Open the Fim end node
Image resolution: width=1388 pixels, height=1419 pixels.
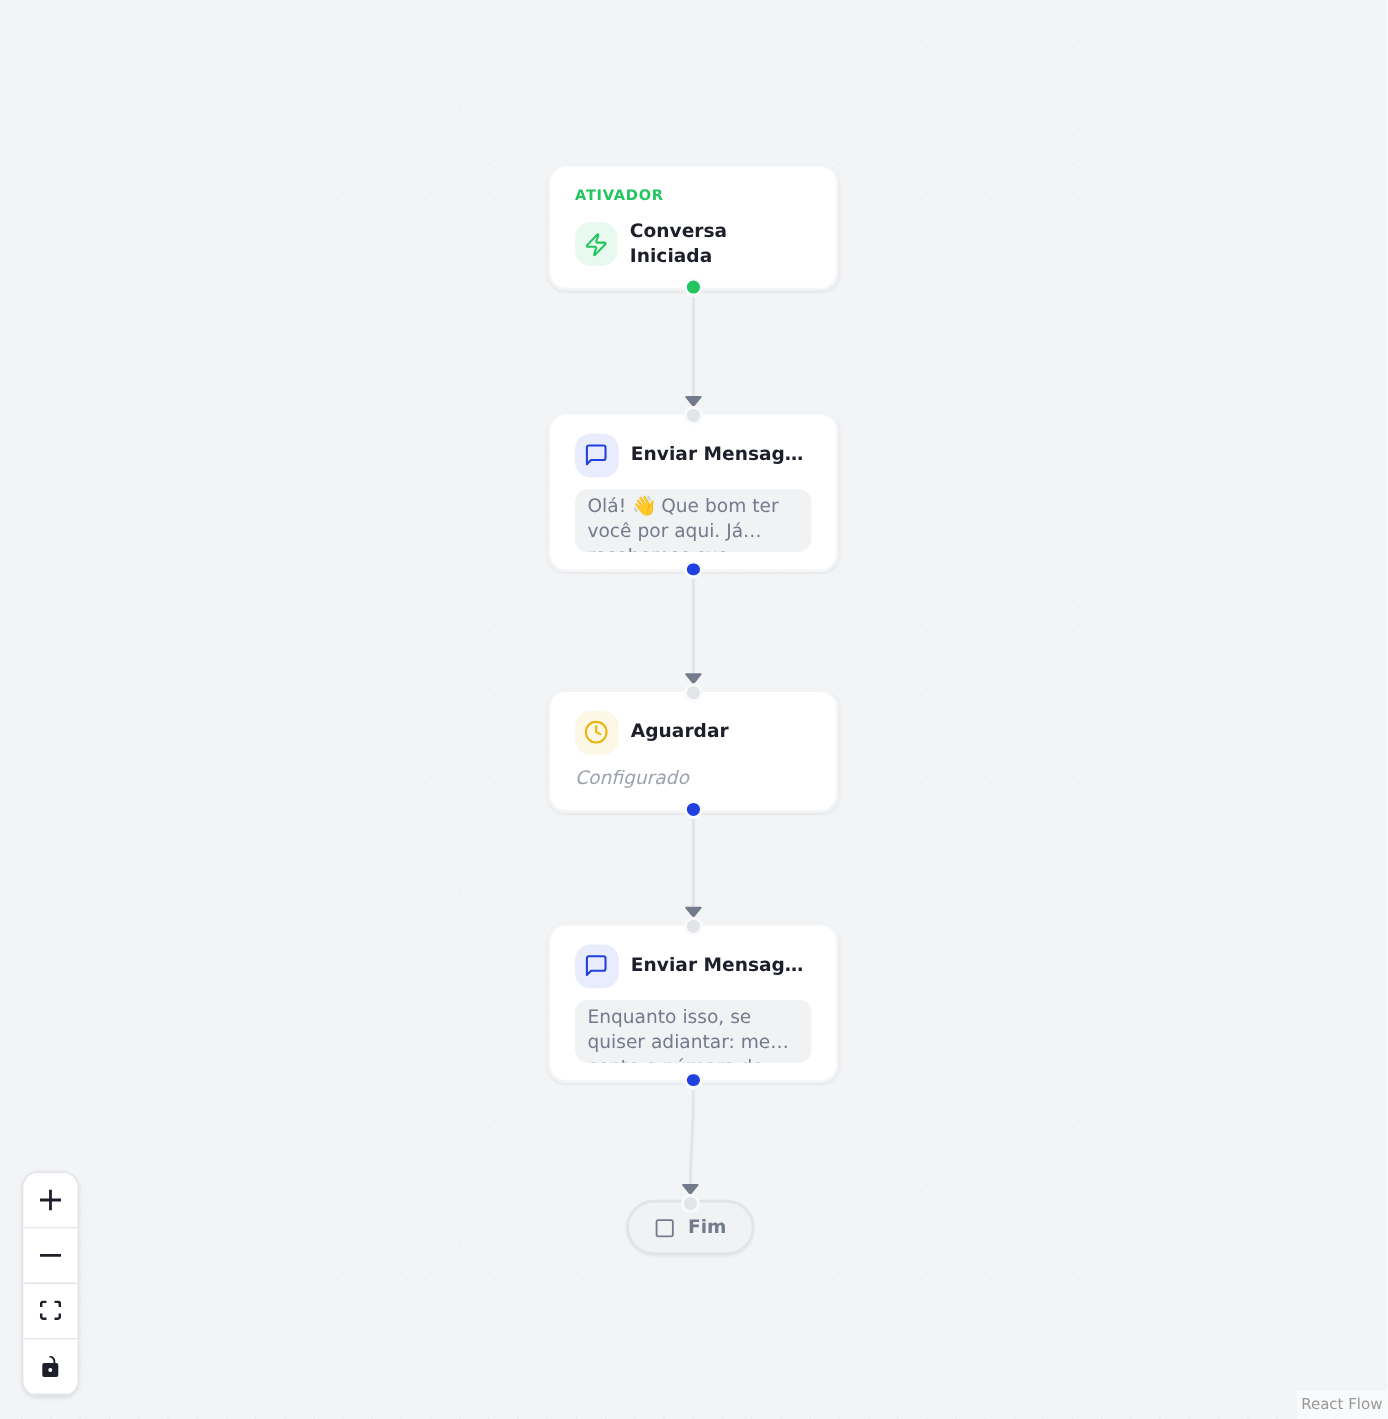[x=690, y=1227]
